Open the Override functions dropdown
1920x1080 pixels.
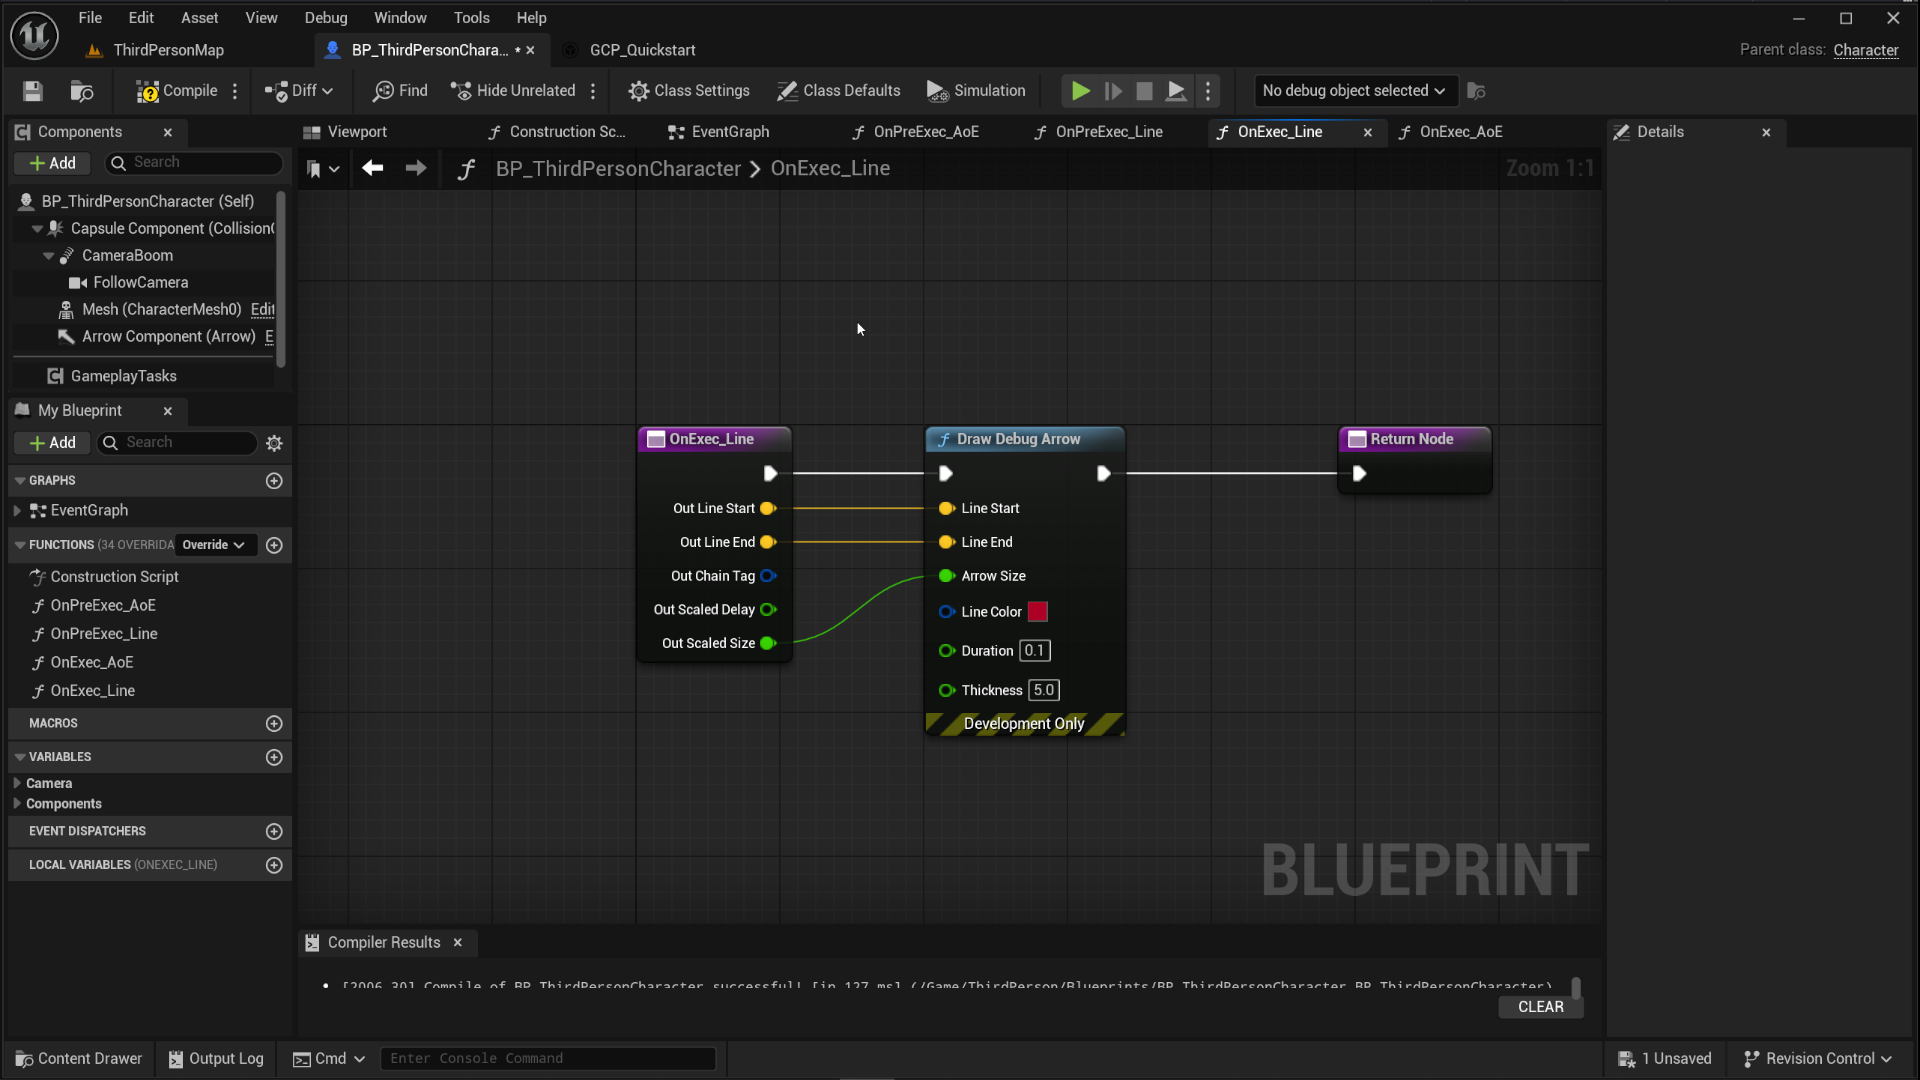click(x=214, y=545)
